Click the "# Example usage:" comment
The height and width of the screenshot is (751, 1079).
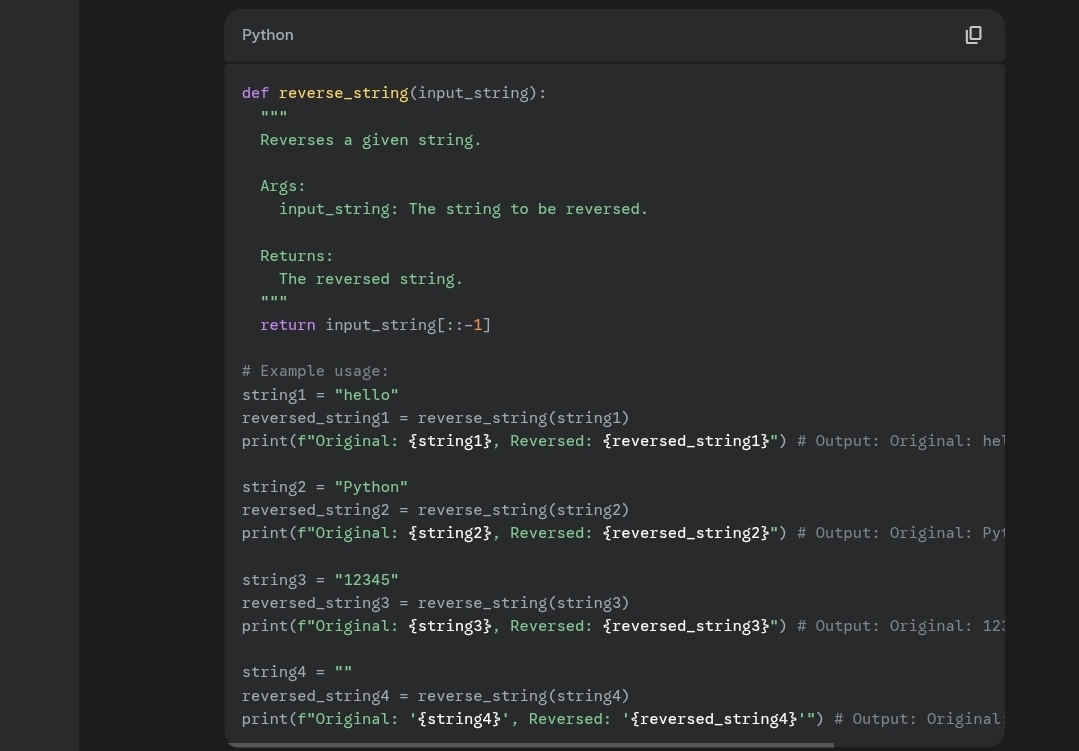(x=315, y=371)
